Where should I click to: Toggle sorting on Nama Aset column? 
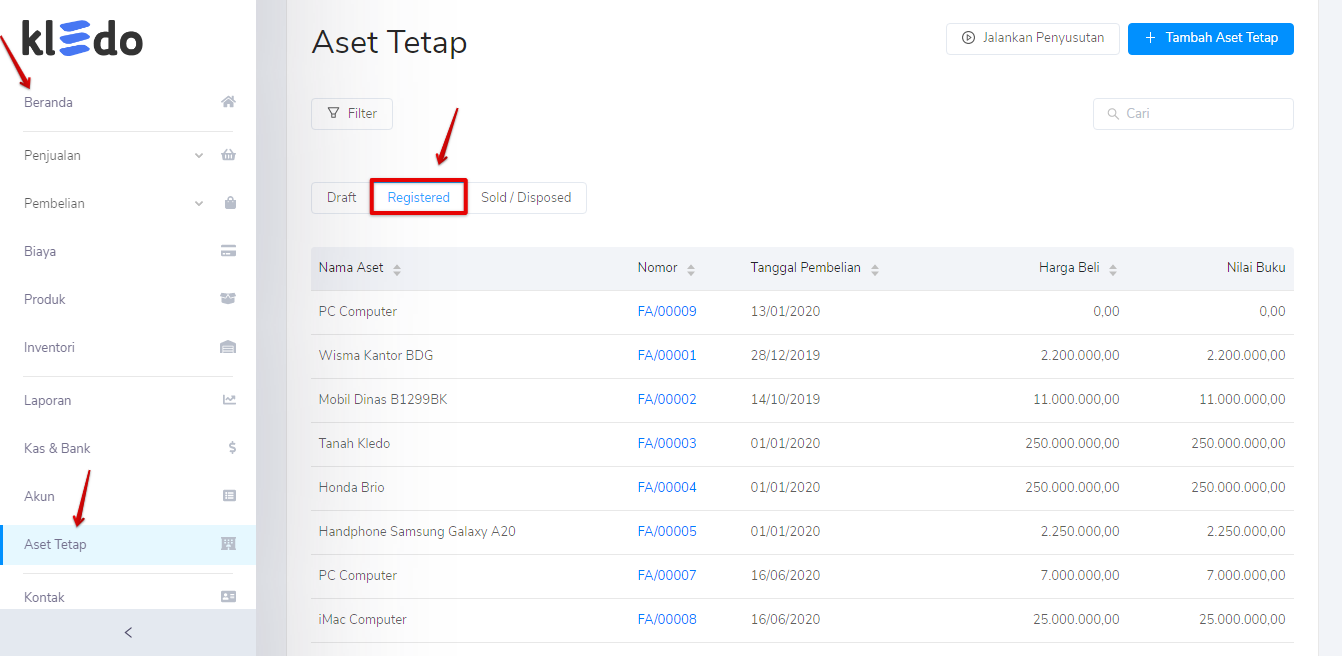click(x=398, y=269)
